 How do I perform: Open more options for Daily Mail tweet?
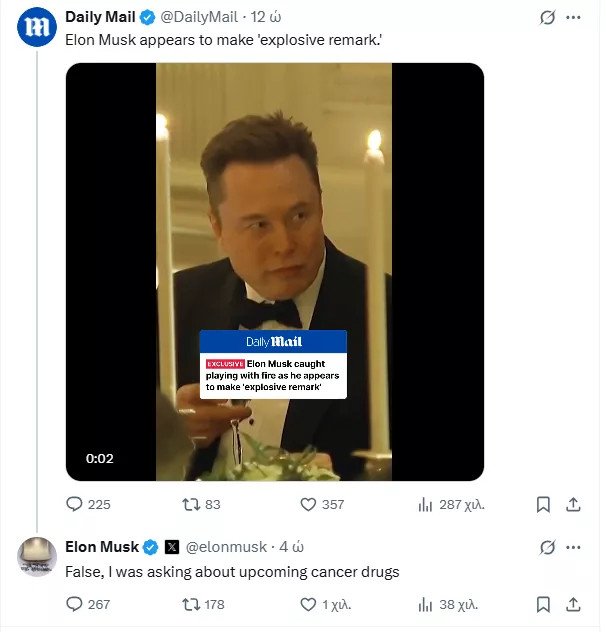point(573,18)
